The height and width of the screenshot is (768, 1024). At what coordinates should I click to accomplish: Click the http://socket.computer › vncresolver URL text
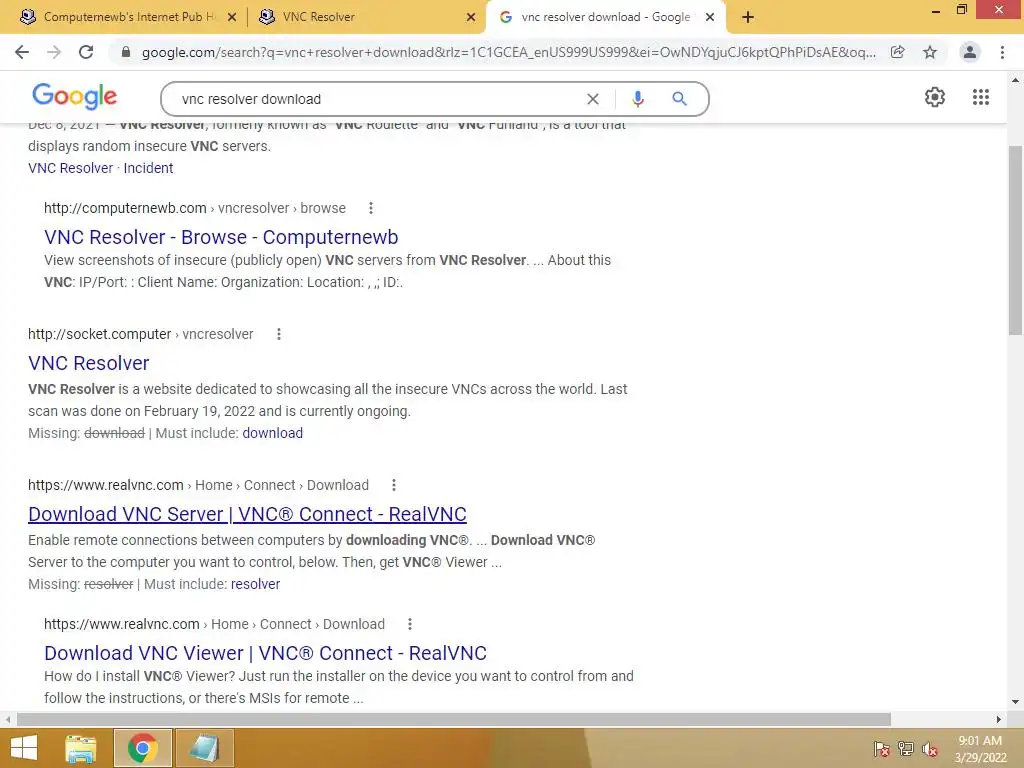point(140,334)
